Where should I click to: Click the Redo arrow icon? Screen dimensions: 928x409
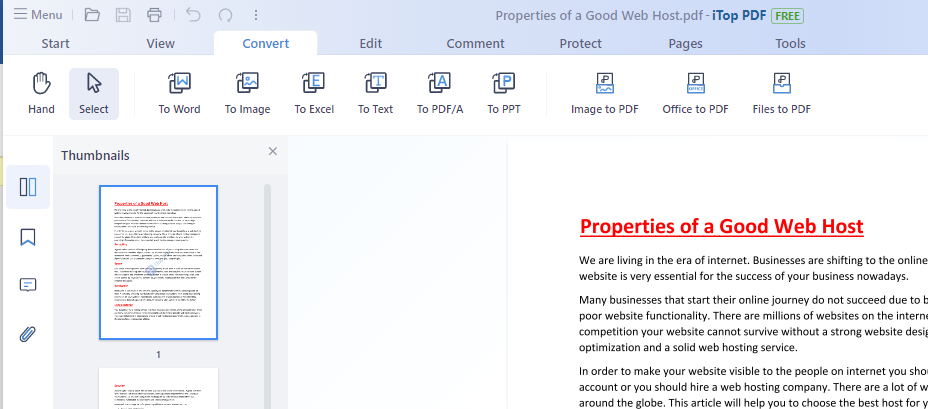[x=225, y=15]
